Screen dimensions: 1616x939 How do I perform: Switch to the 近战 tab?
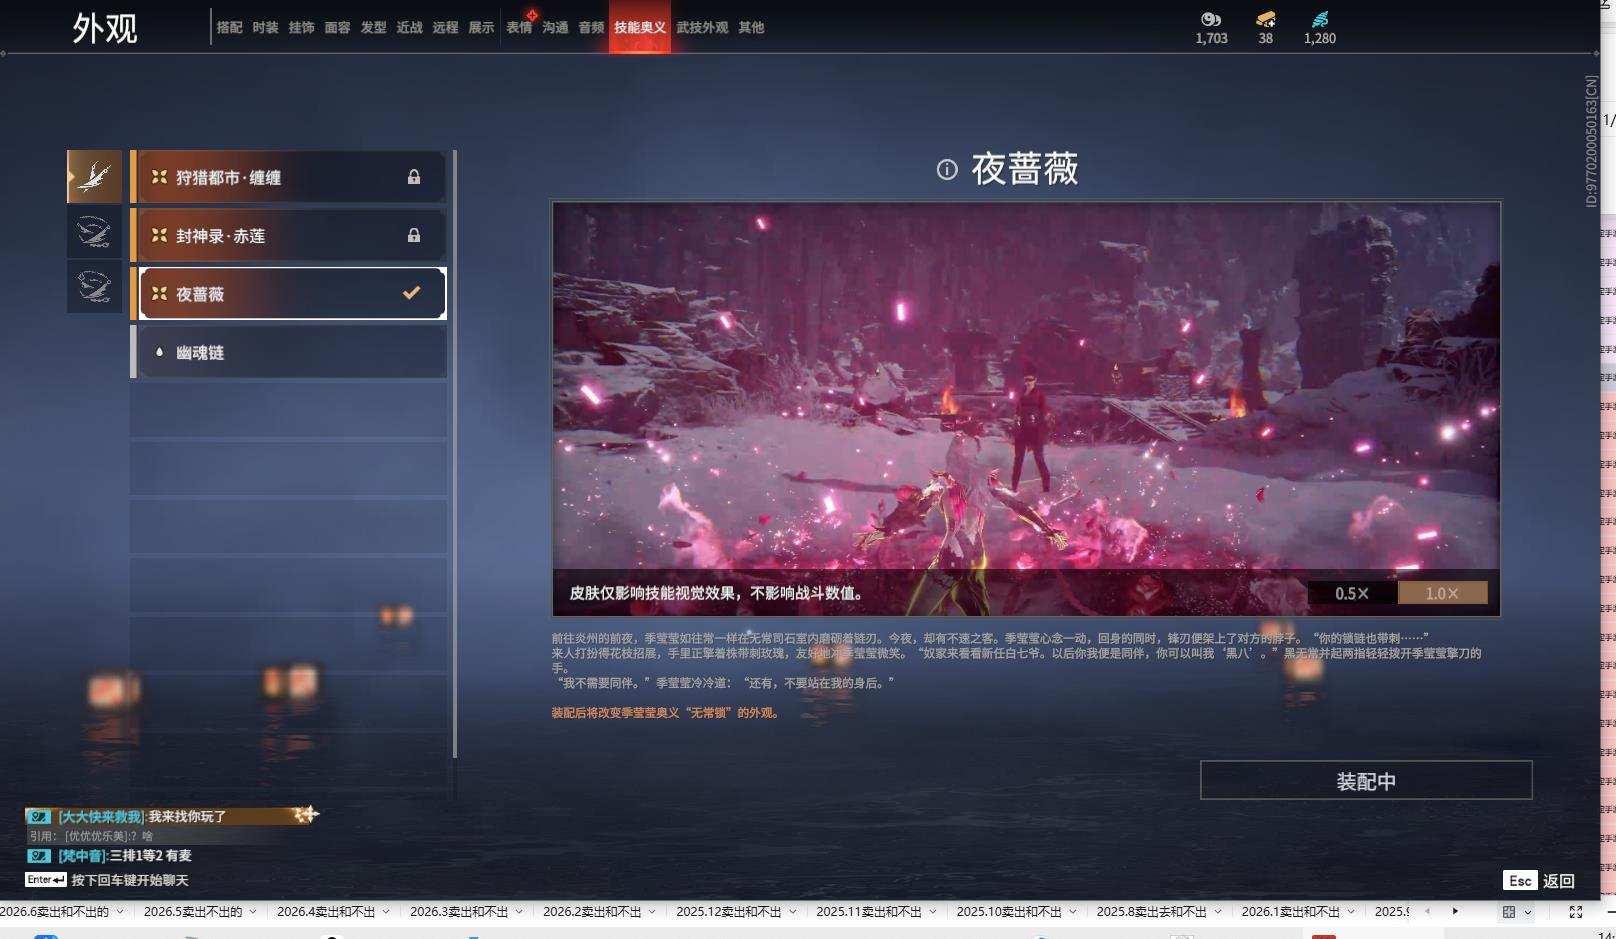[x=409, y=27]
